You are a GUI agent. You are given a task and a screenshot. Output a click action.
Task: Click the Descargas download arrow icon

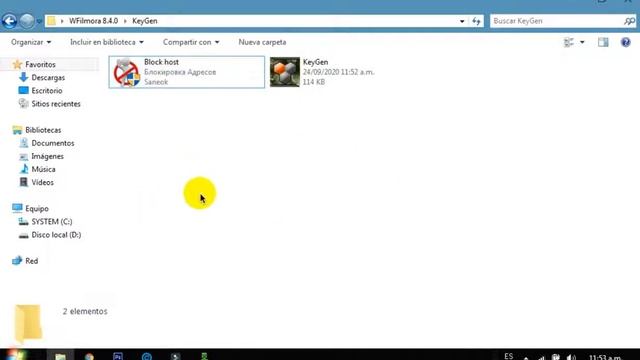[x=23, y=77]
